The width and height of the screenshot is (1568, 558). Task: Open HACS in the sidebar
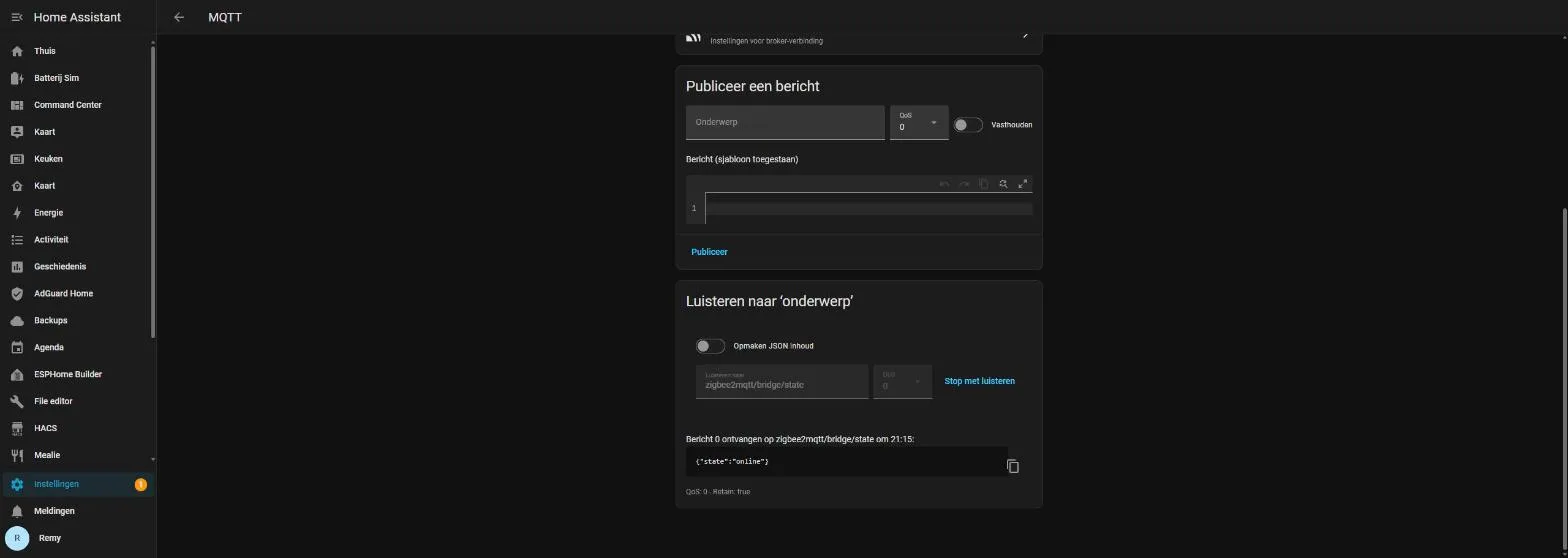coord(78,429)
